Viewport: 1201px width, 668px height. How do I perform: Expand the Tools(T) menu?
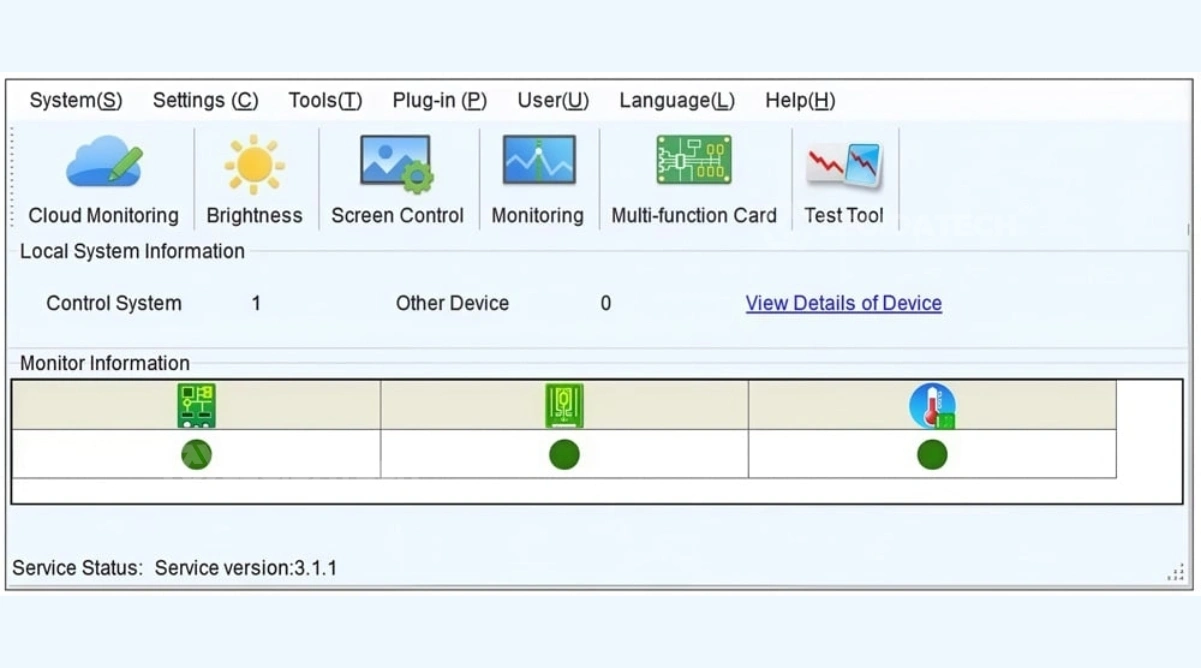click(325, 101)
